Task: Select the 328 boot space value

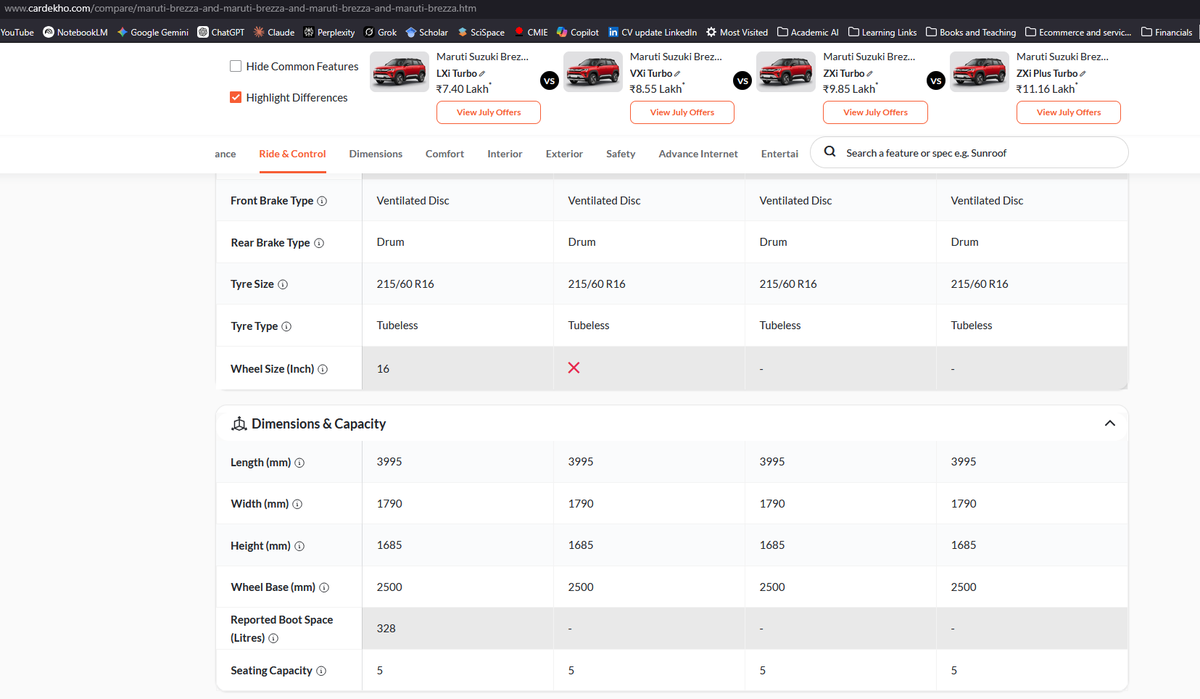Action: point(385,629)
